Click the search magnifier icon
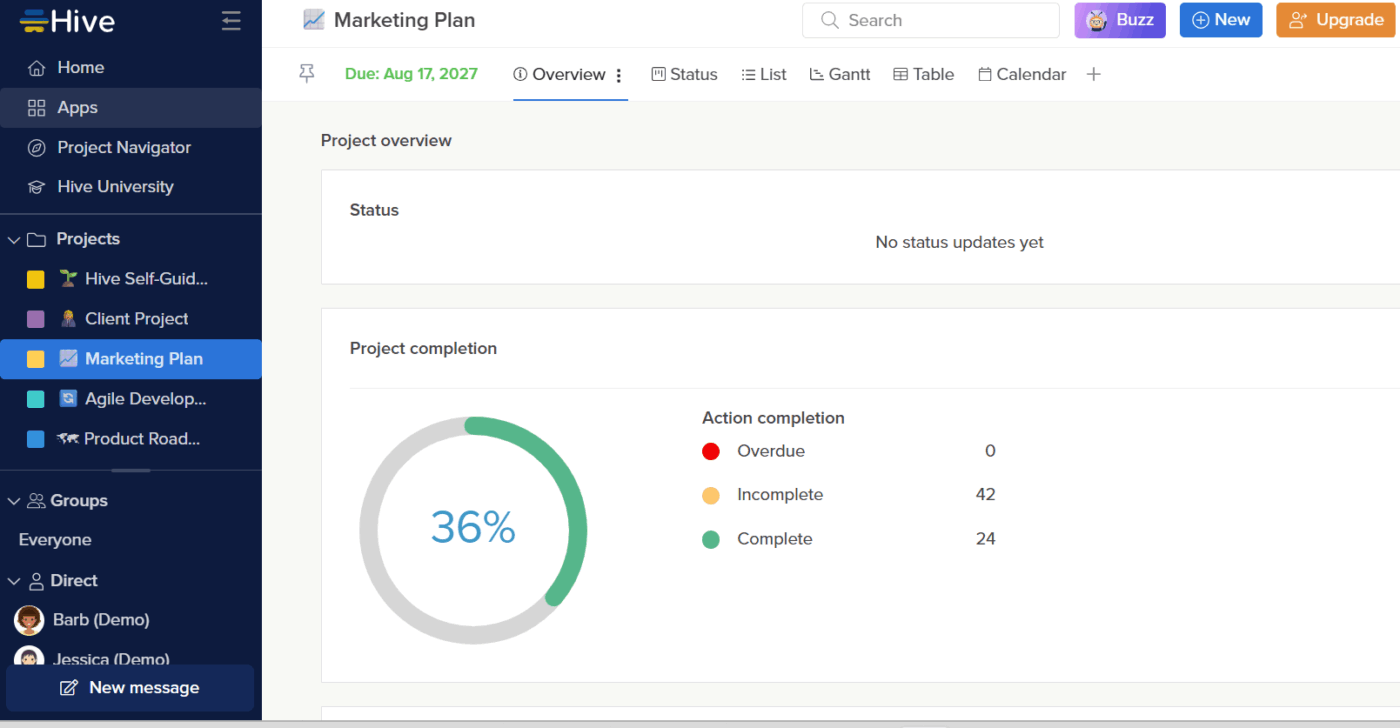 pos(830,20)
